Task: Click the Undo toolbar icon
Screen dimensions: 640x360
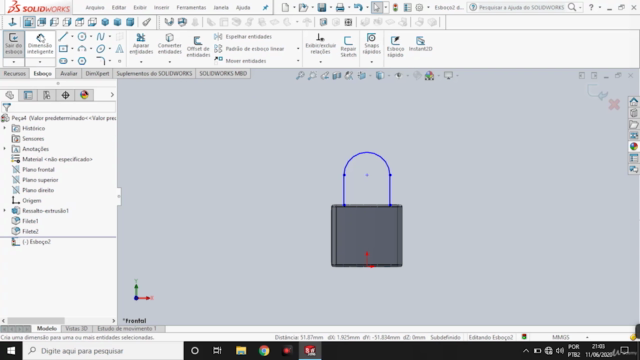Action: pos(358,7)
